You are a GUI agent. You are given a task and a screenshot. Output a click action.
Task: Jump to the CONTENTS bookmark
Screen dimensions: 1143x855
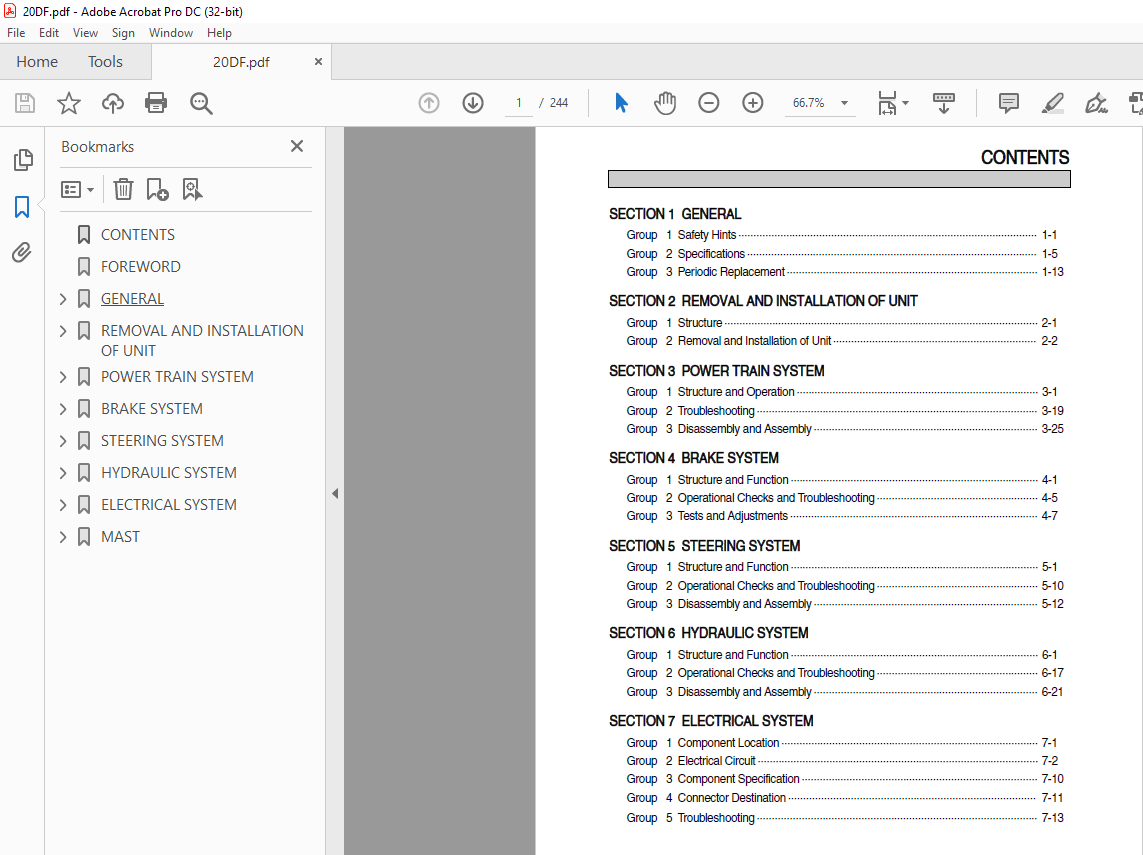pos(138,235)
